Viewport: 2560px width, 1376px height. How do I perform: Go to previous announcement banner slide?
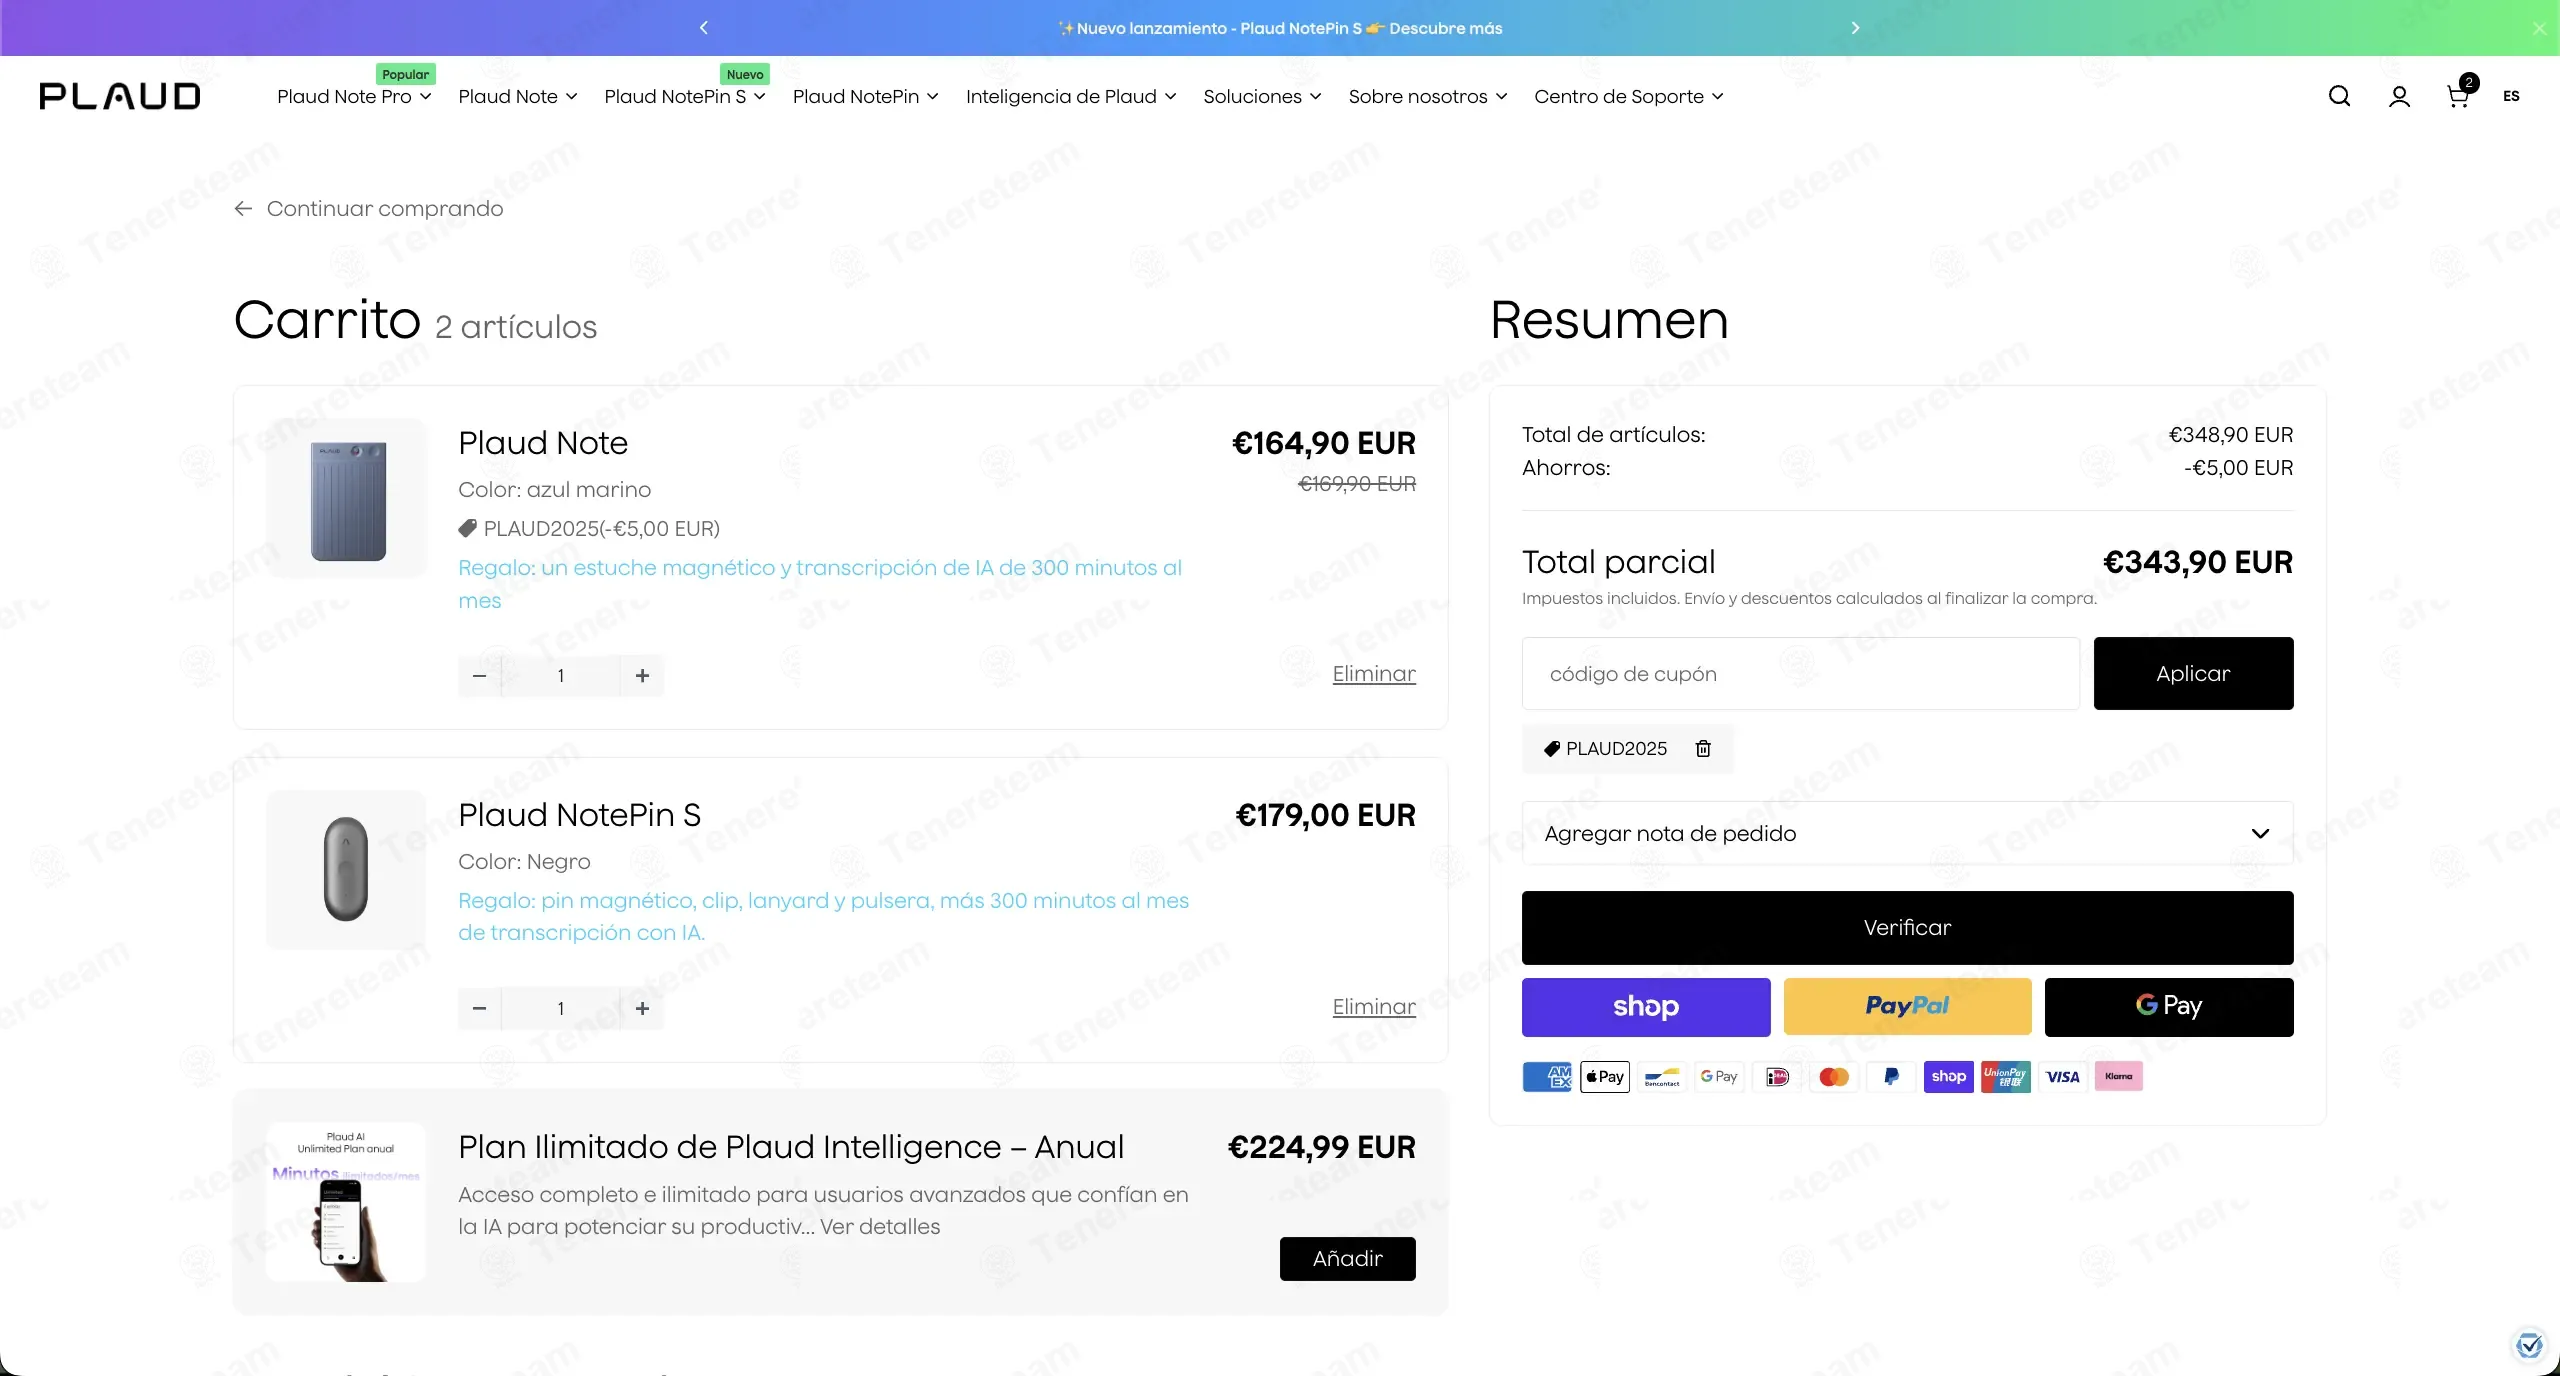[704, 28]
